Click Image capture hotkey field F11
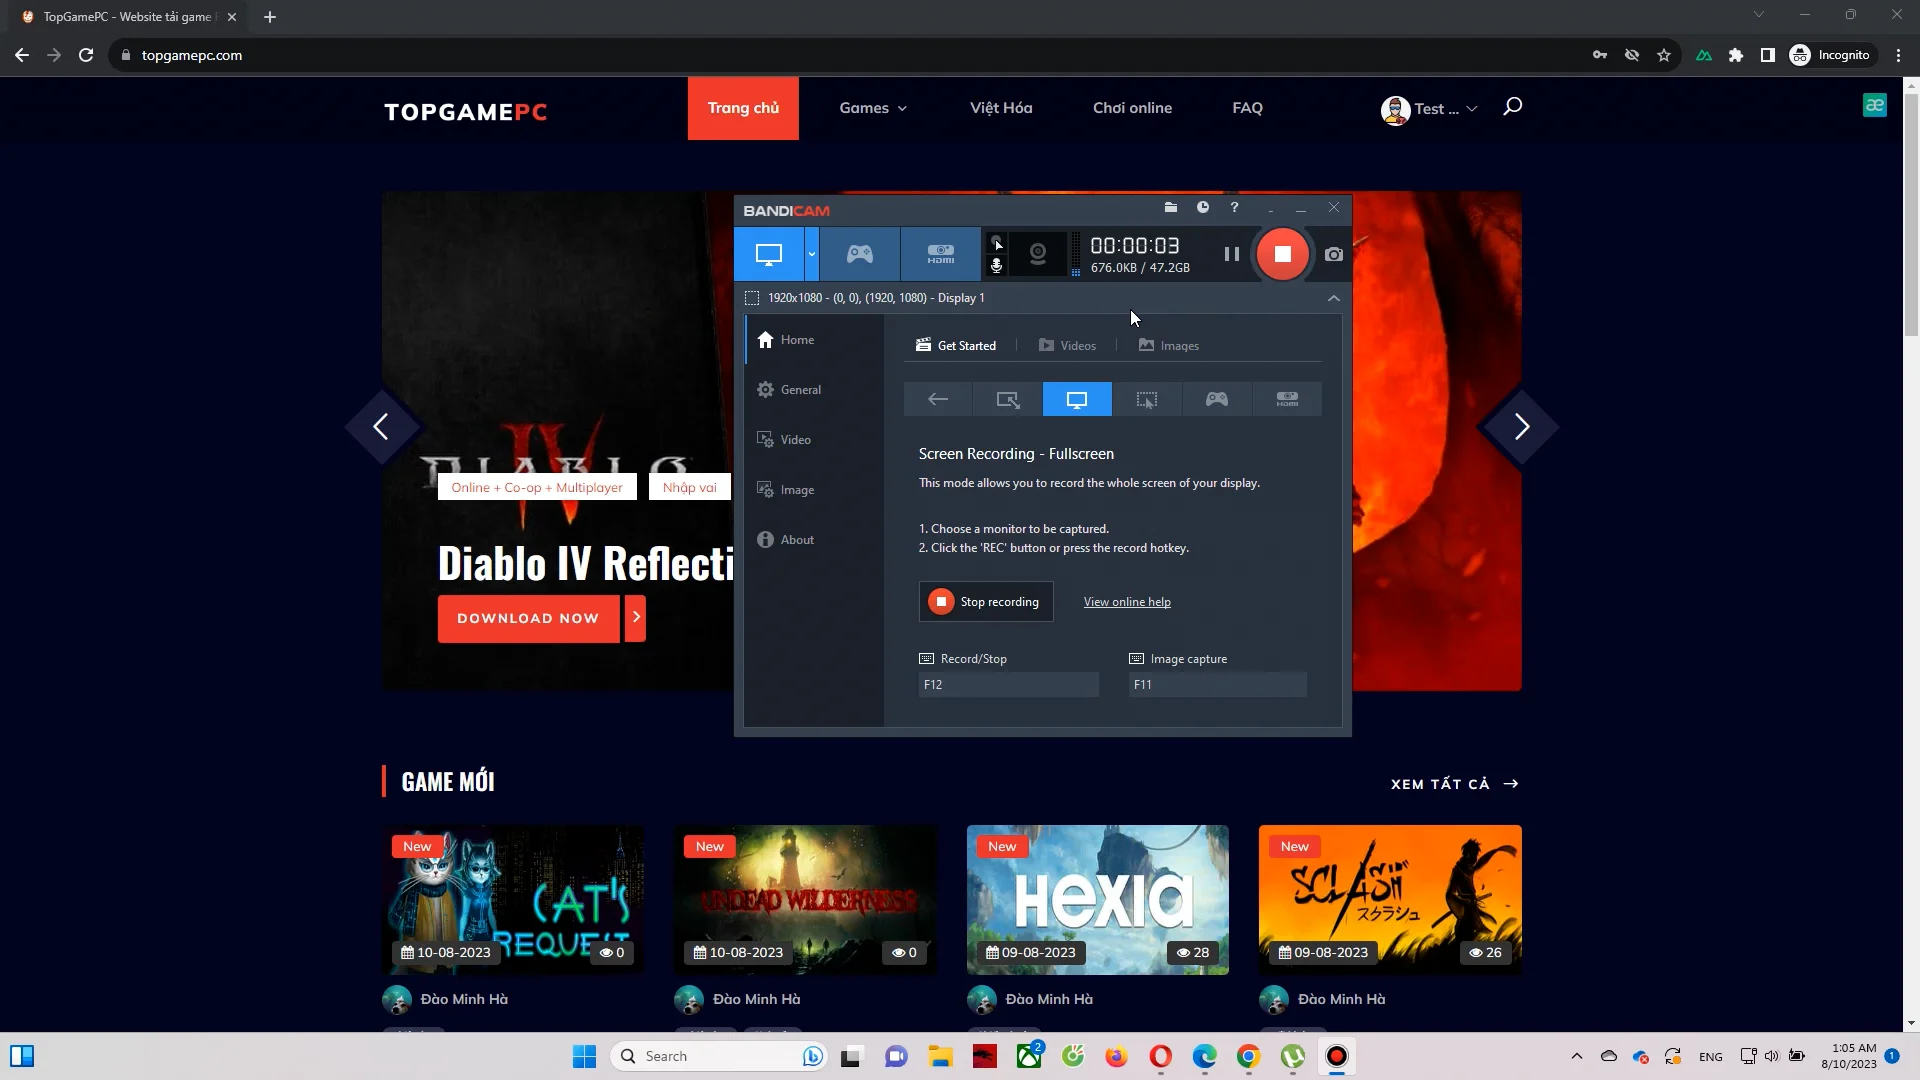This screenshot has height=1080, width=1920. (1217, 685)
